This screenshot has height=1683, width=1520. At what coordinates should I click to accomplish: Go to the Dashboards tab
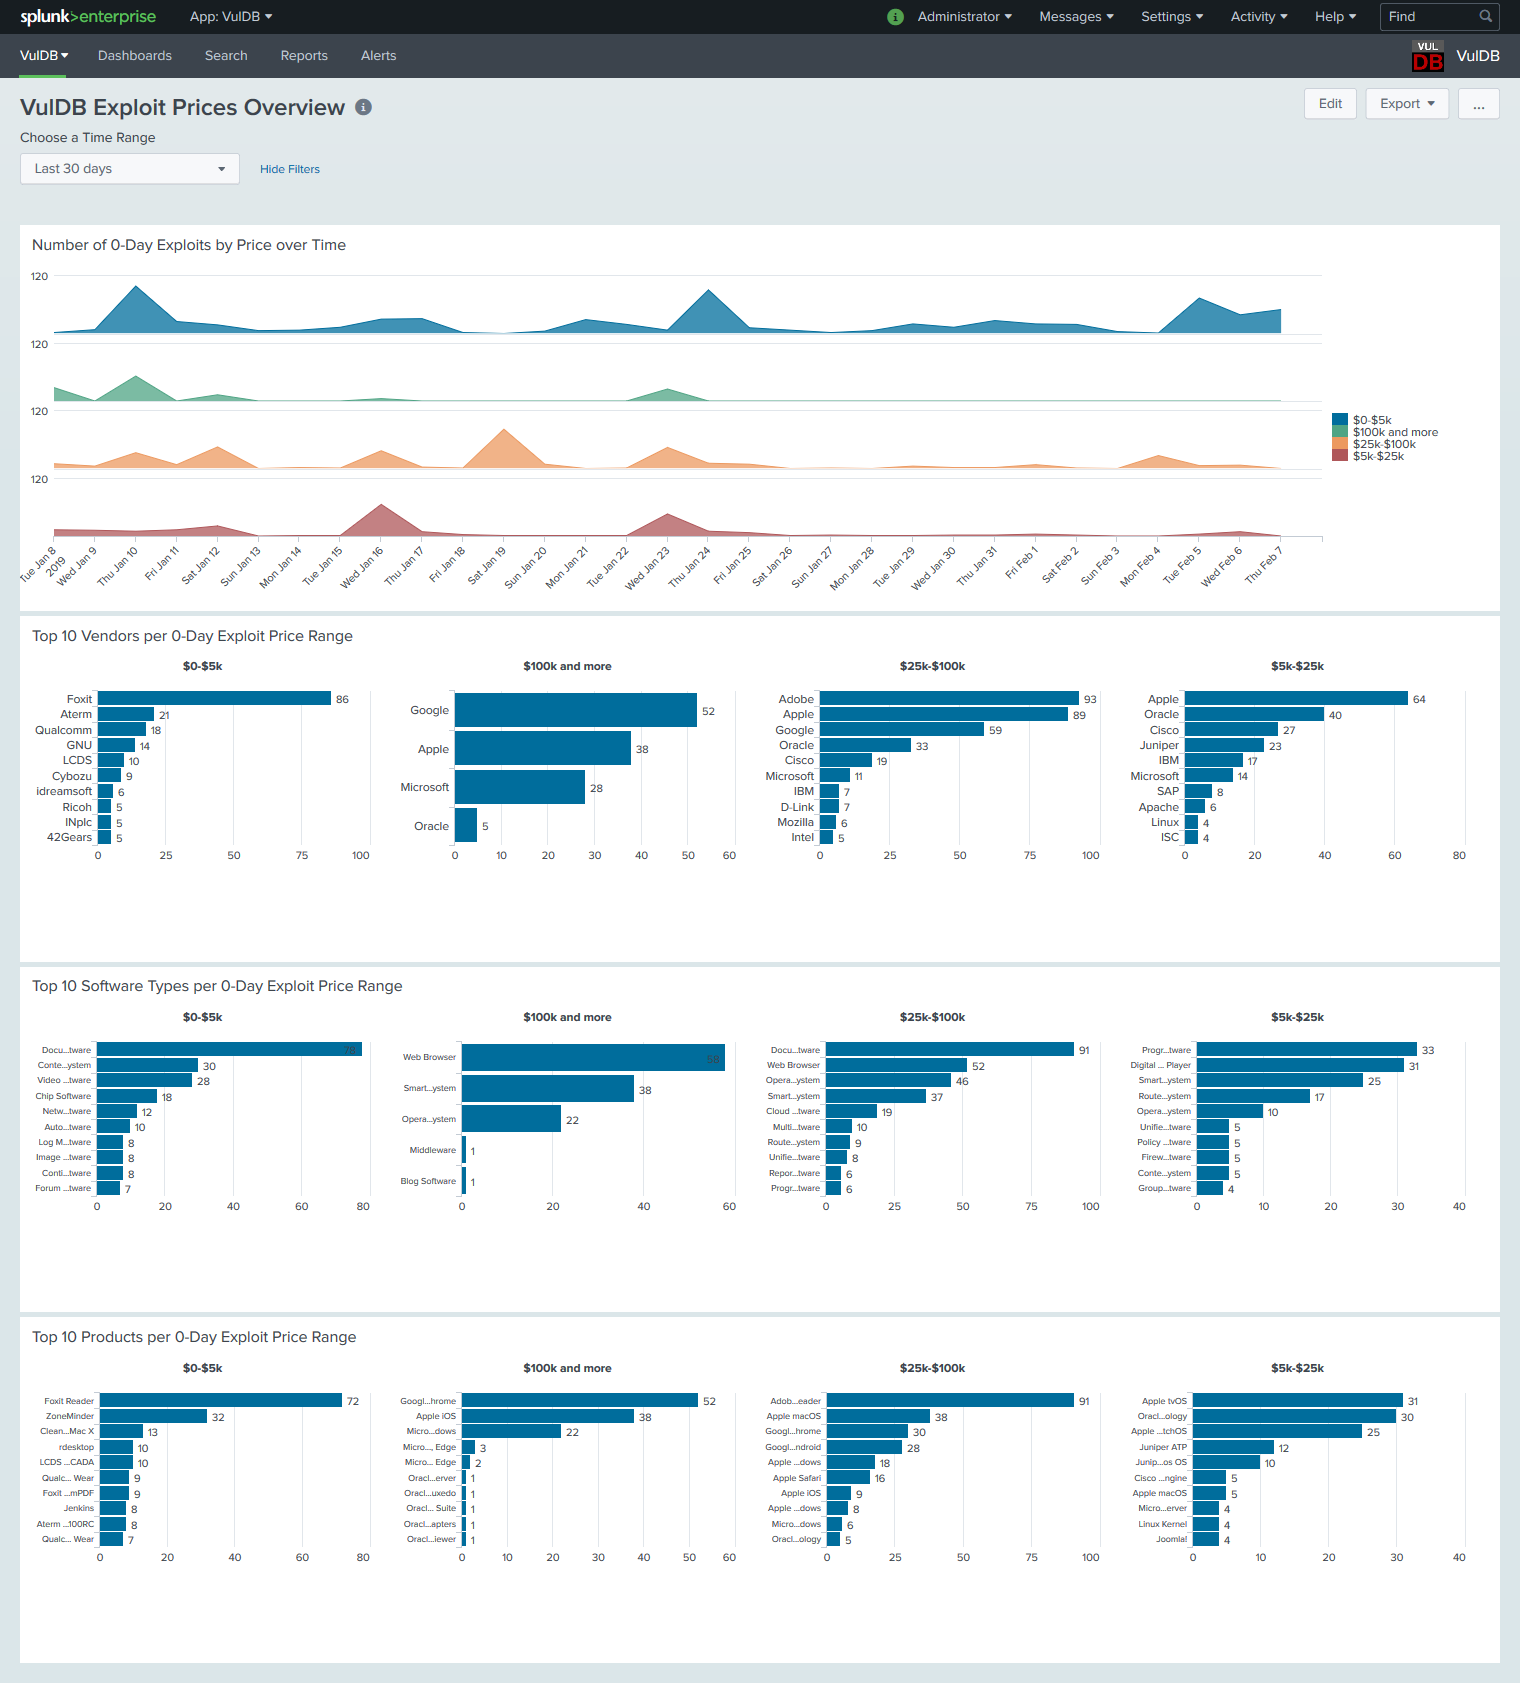coord(135,56)
